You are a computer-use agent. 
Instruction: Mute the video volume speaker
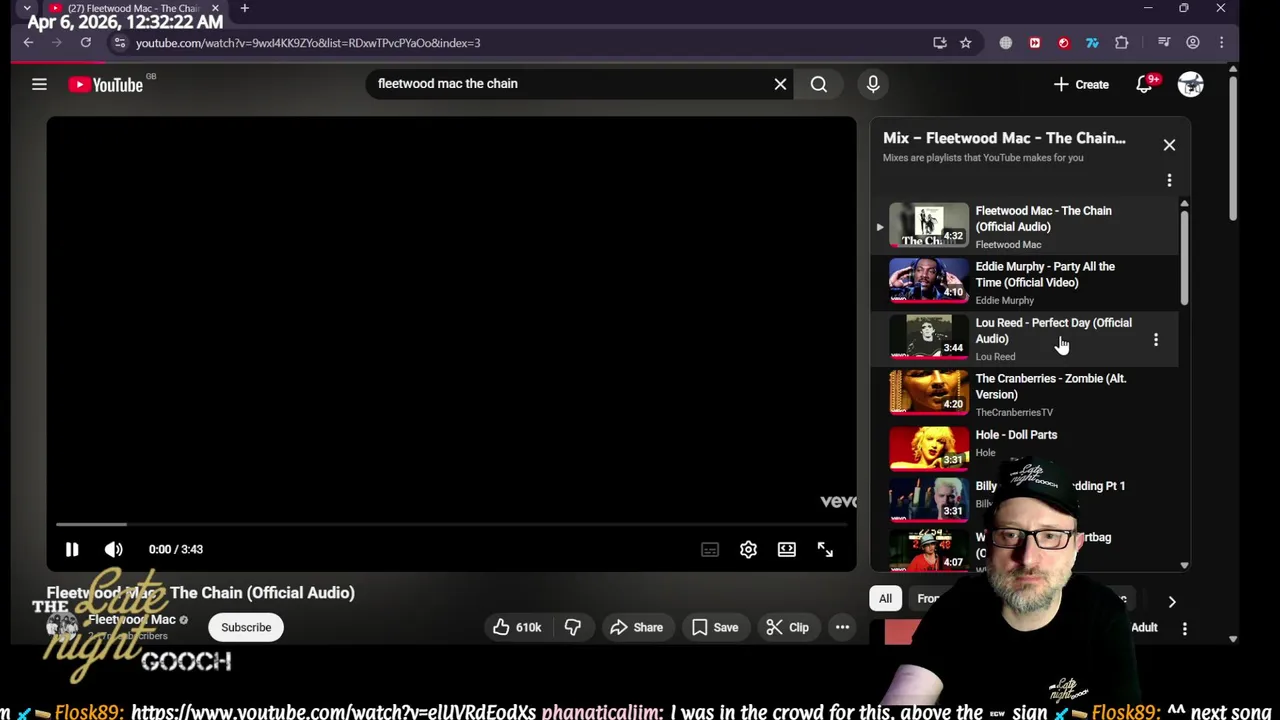point(114,549)
